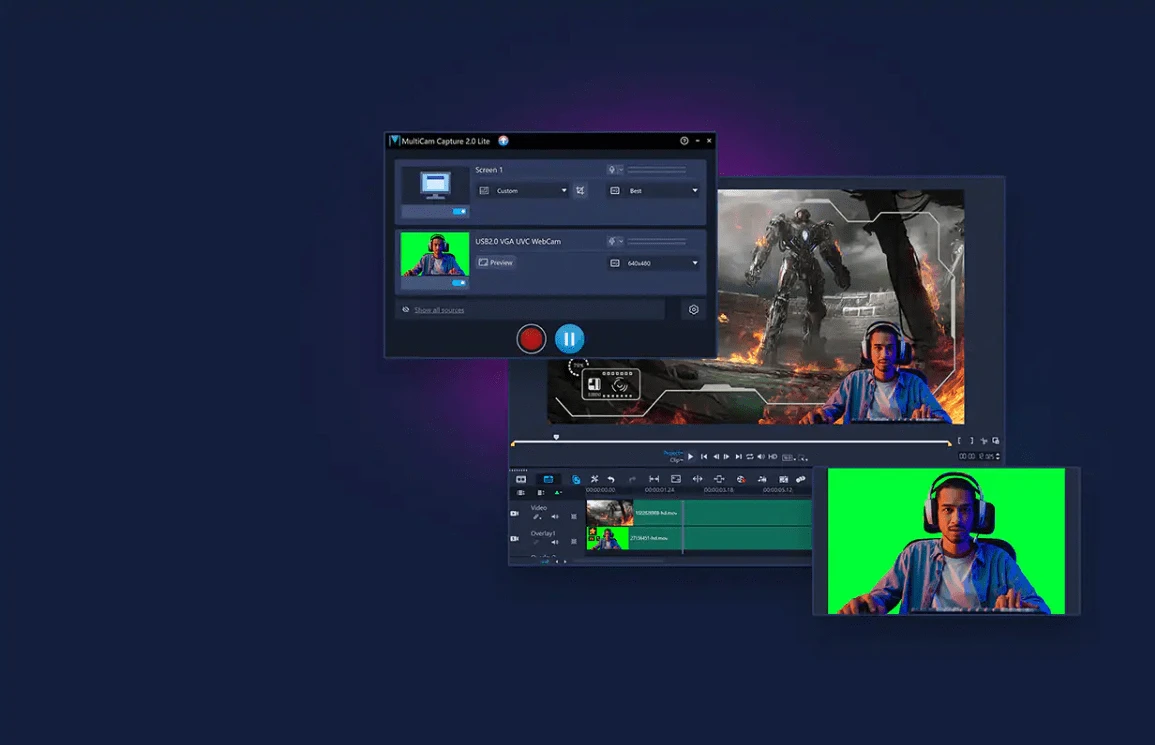Click the undo arrow in timeline toolbar
The image size is (1155, 745).
tap(611, 480)
